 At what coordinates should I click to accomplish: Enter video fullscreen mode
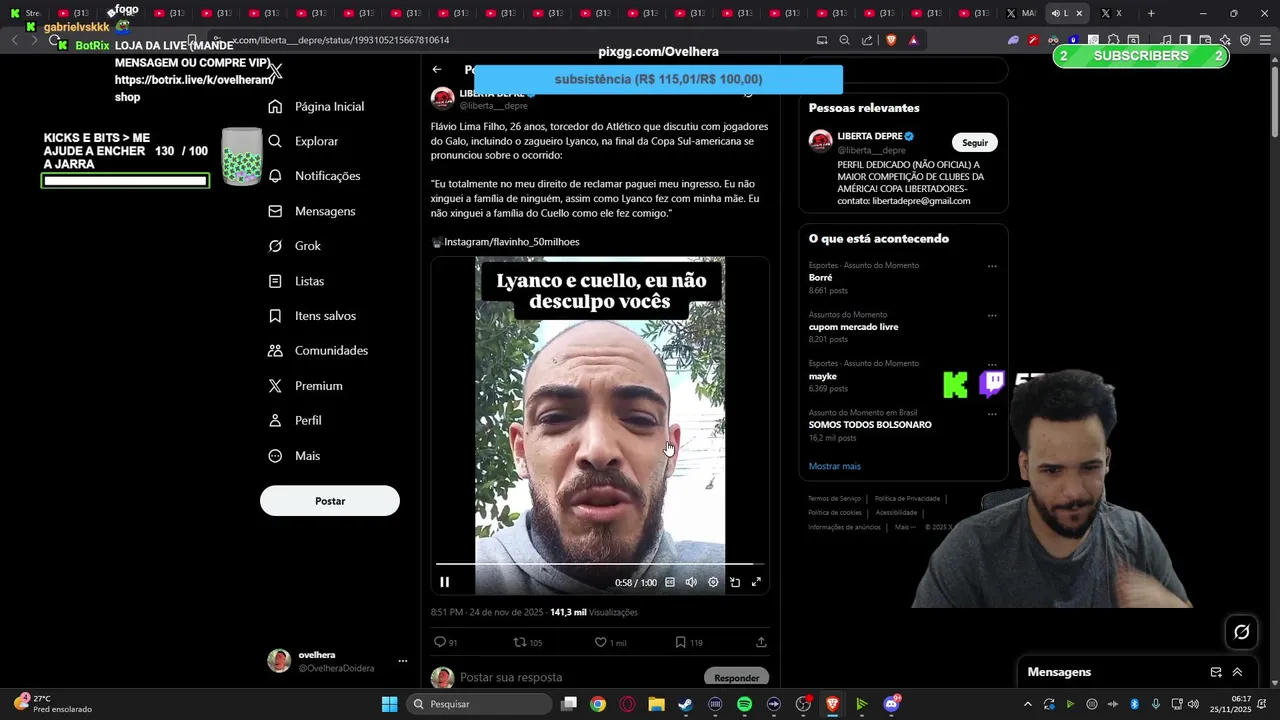pyautogui.click(x=756, y=582)
